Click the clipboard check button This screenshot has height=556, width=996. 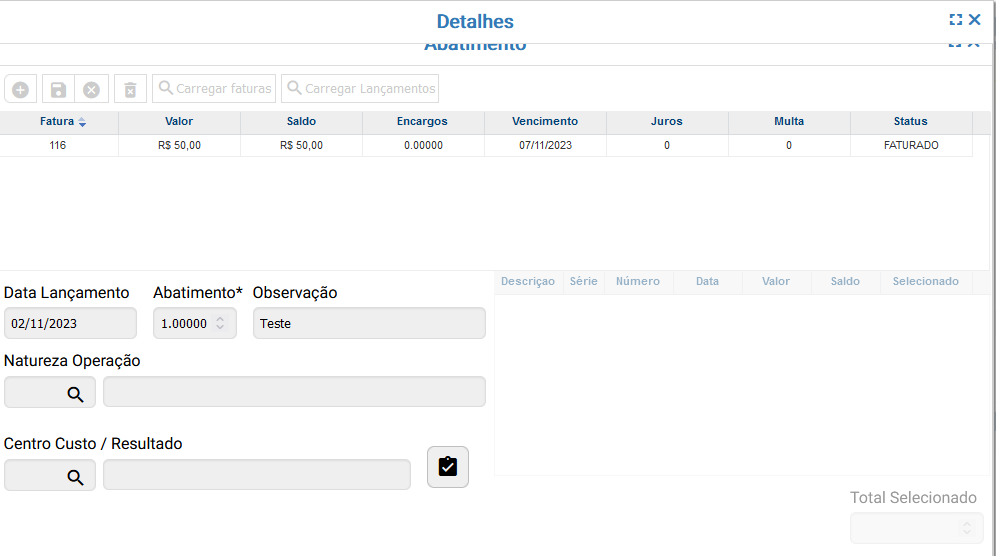pos(447,467)
